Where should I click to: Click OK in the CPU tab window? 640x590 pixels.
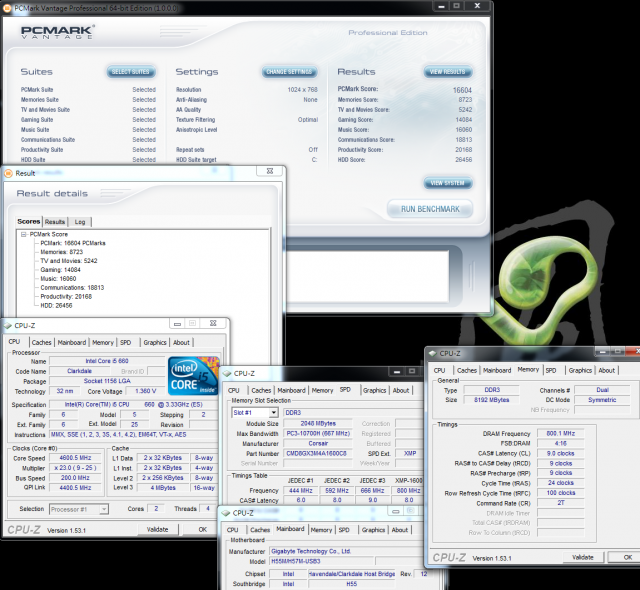[x=202, y=529]
